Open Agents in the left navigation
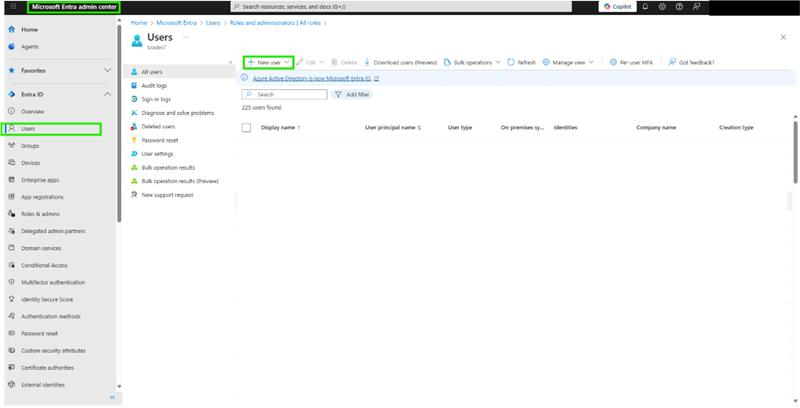Screen dimensions: 800x408 coord(30,46)
